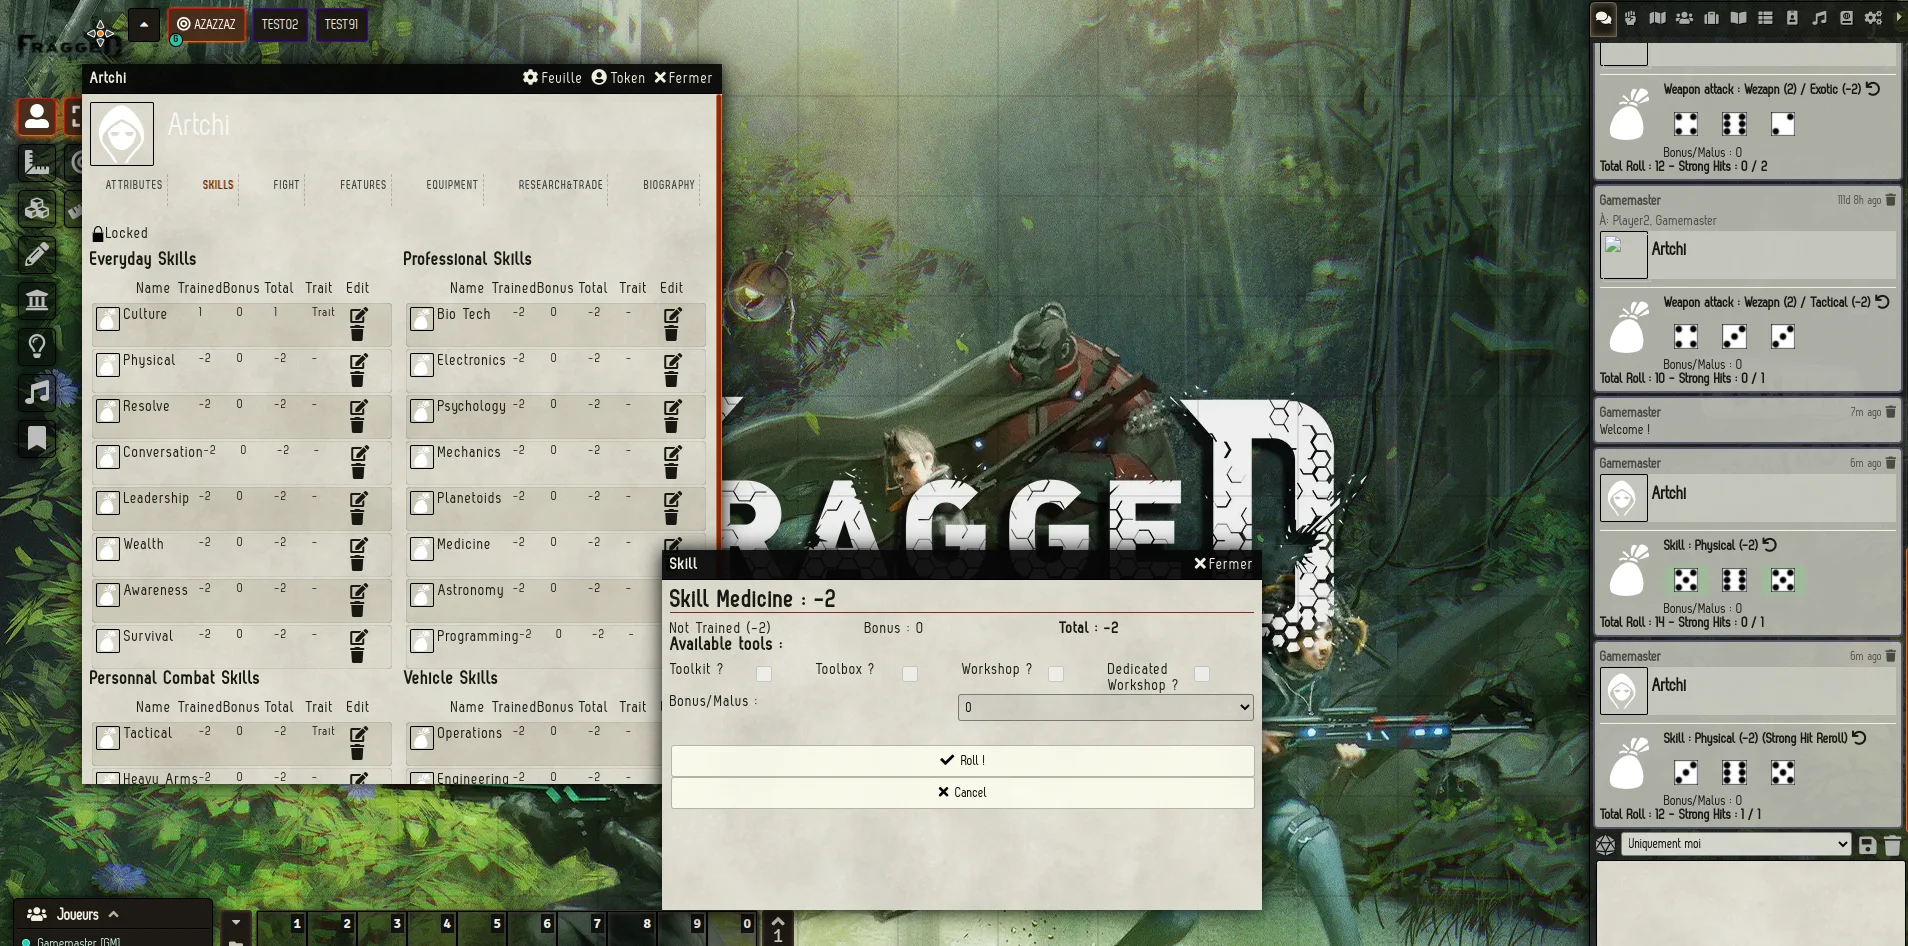Reroll the Skill Physical (-2) chat roll

(1769, 545)
